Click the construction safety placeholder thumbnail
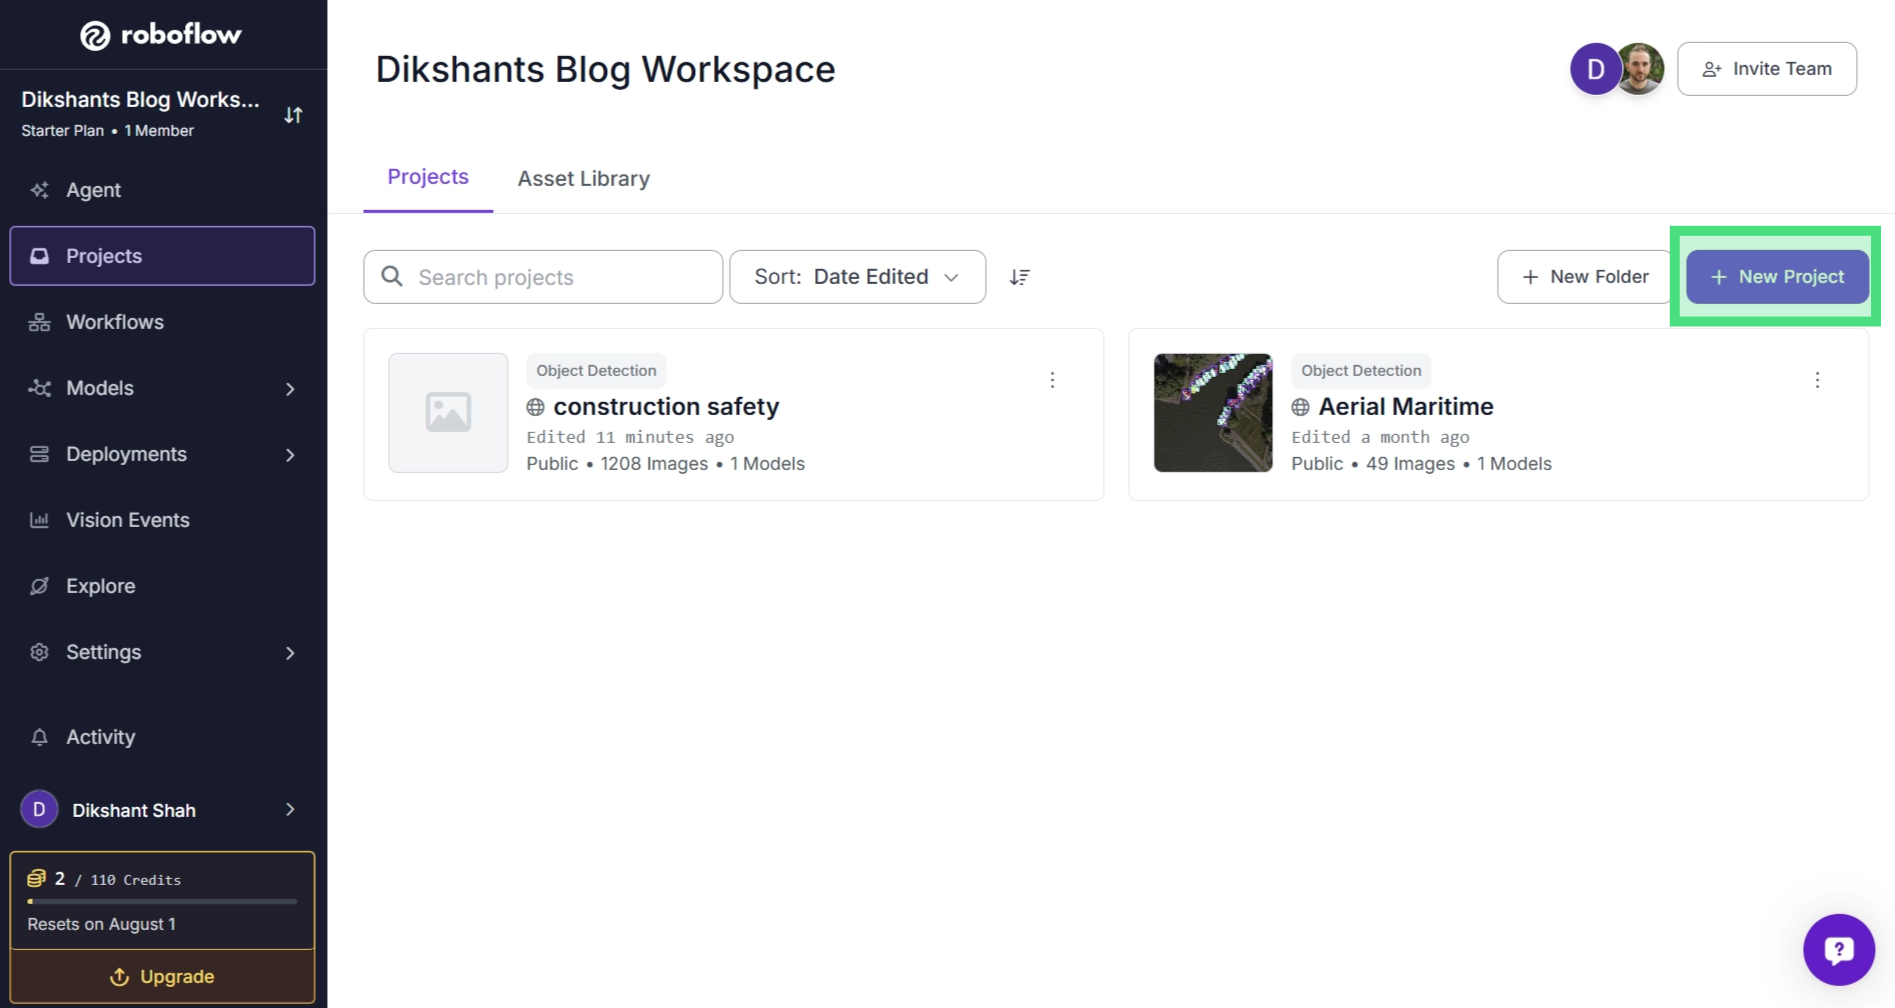Viewport: 1895px width, 1008px height. (x=448, y=413)
